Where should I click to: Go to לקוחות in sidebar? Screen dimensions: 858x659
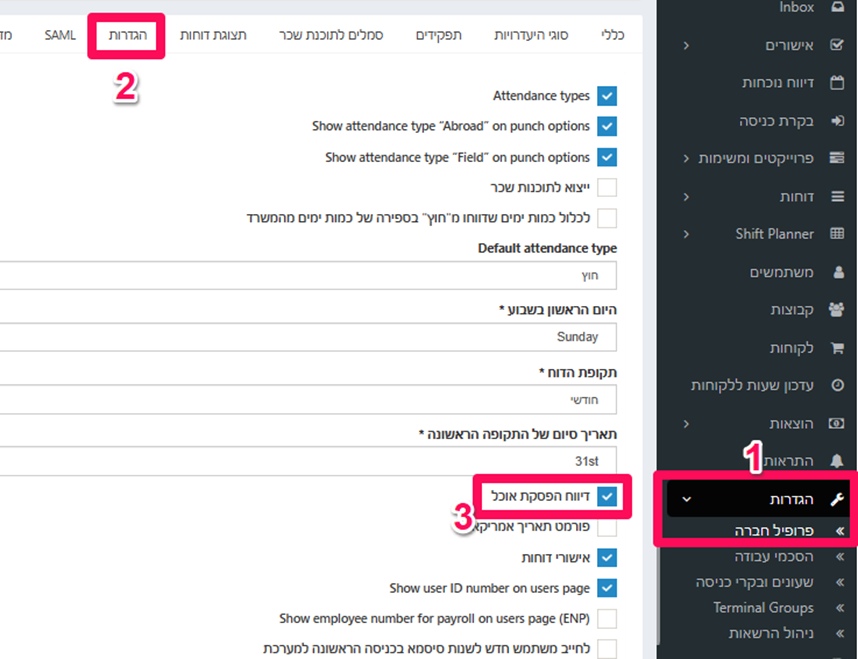point(792,348)
